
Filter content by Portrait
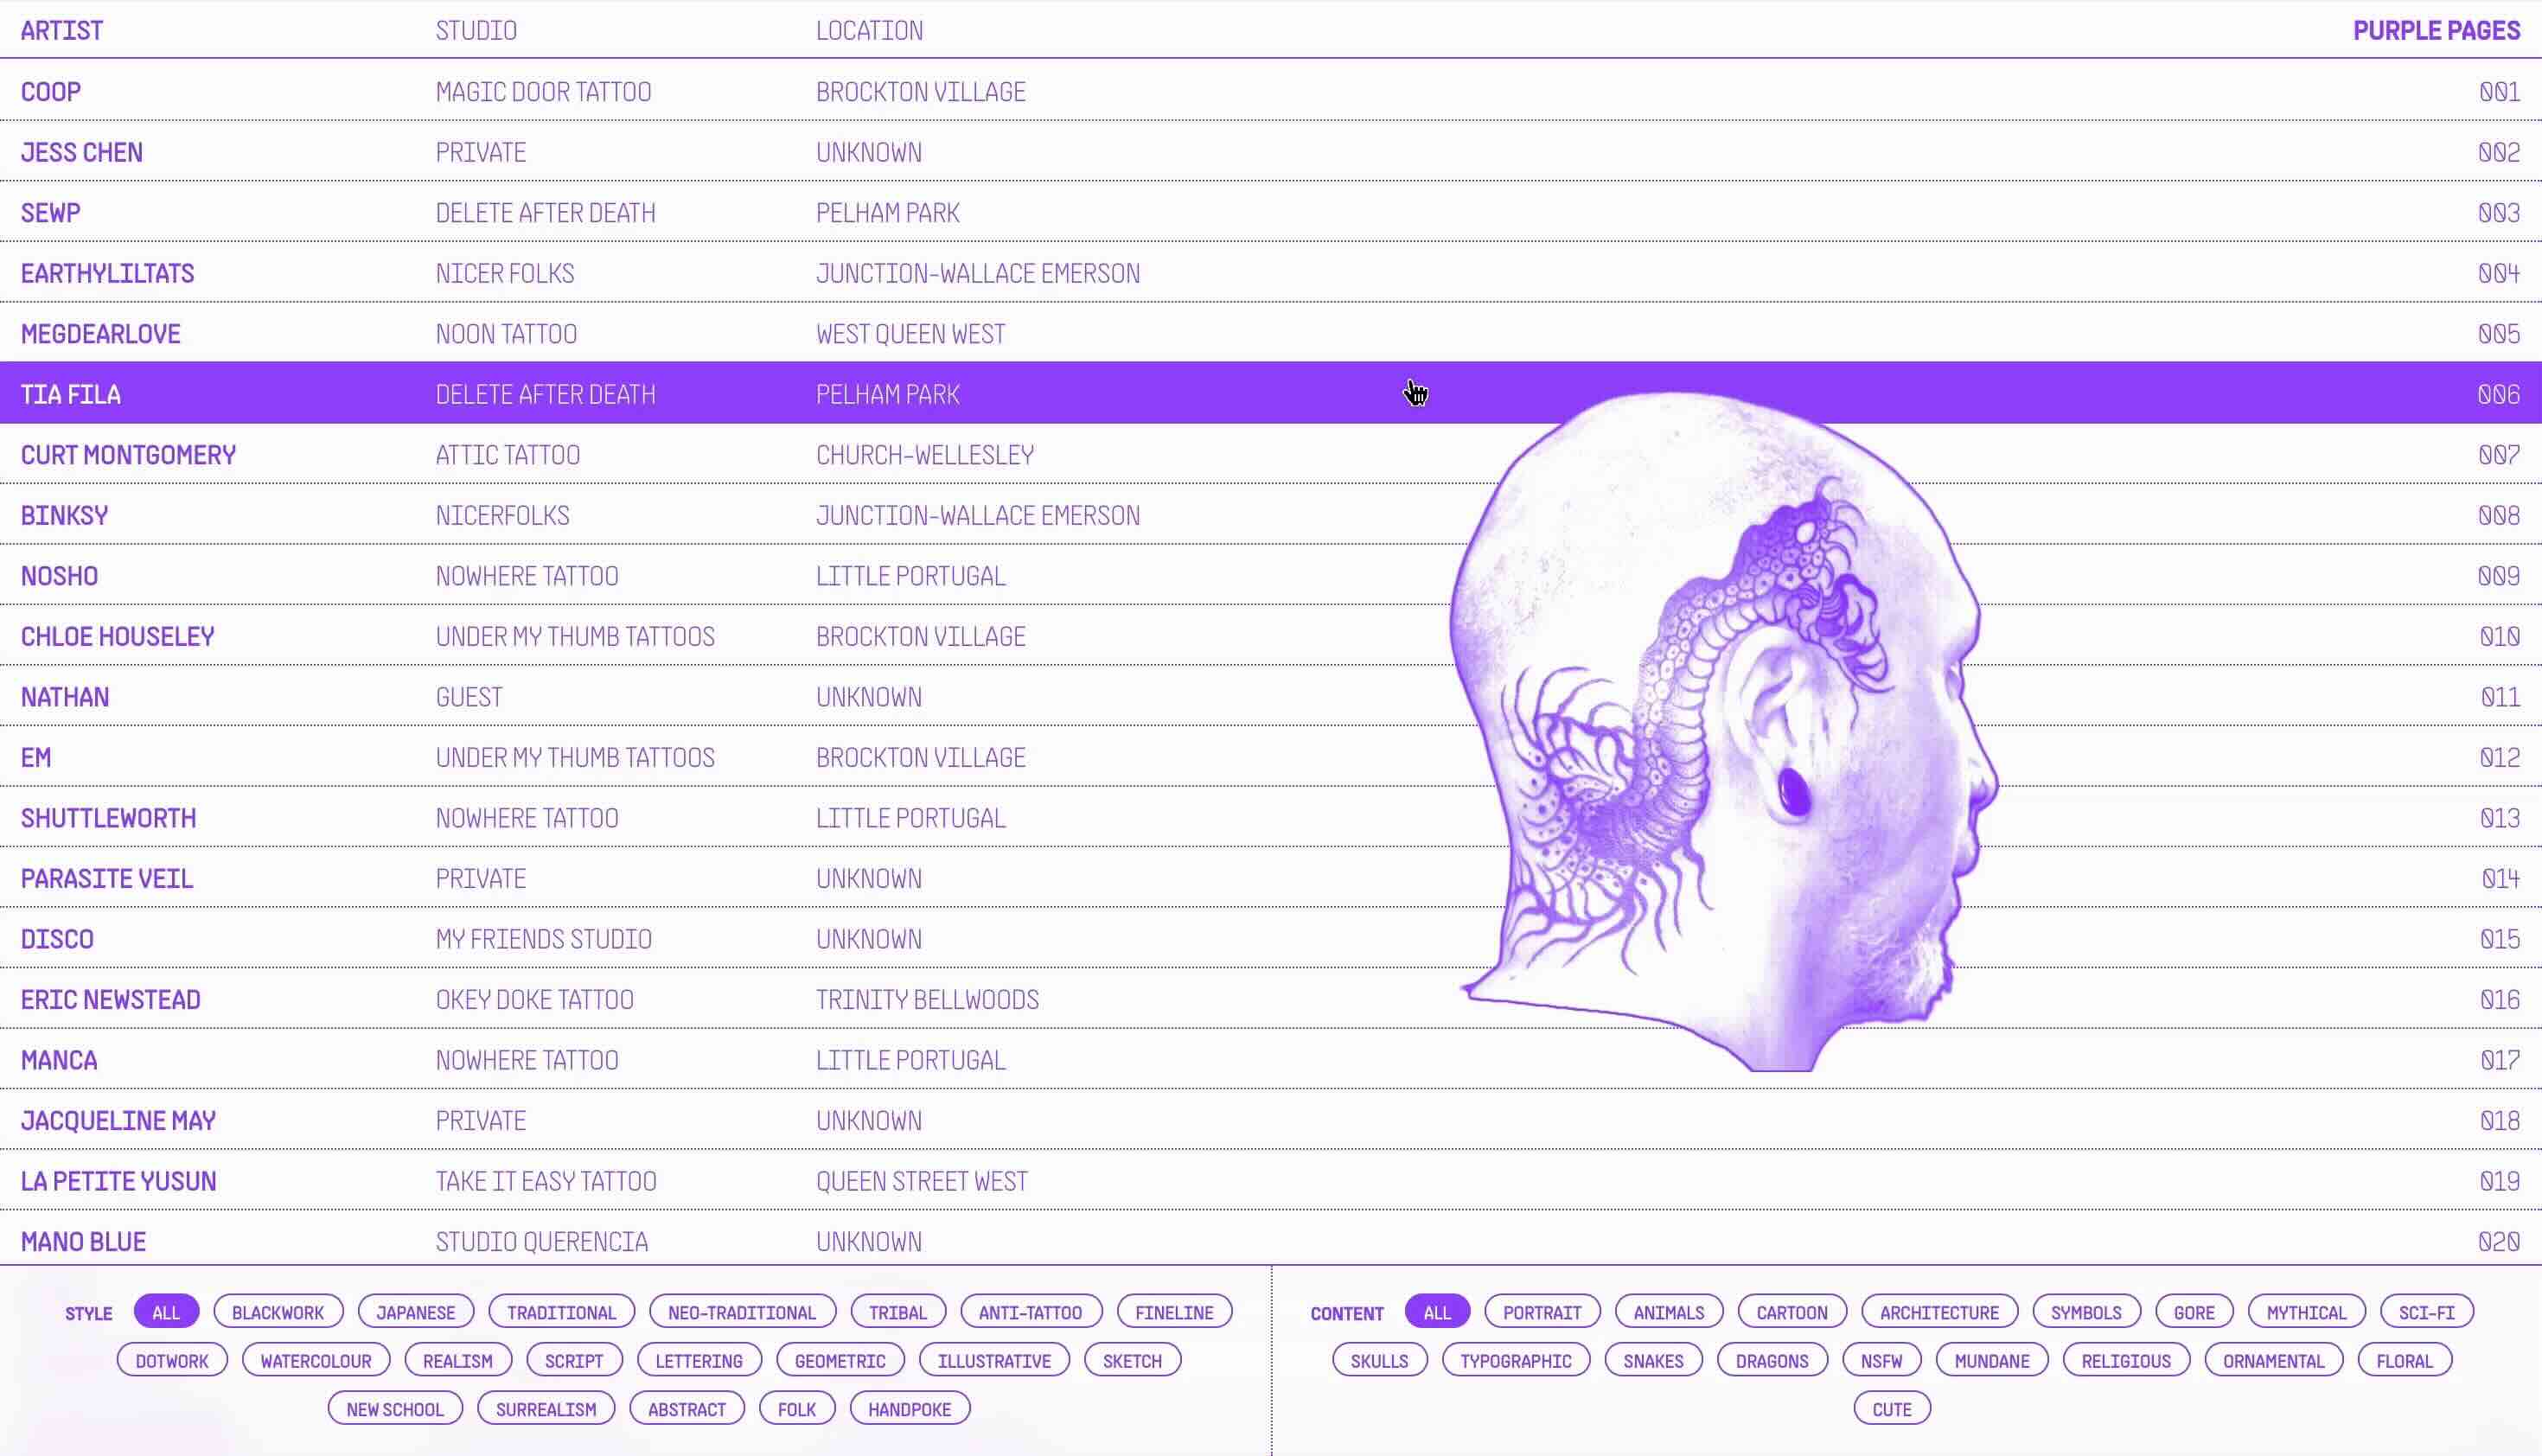[x=1542, y=1312]
